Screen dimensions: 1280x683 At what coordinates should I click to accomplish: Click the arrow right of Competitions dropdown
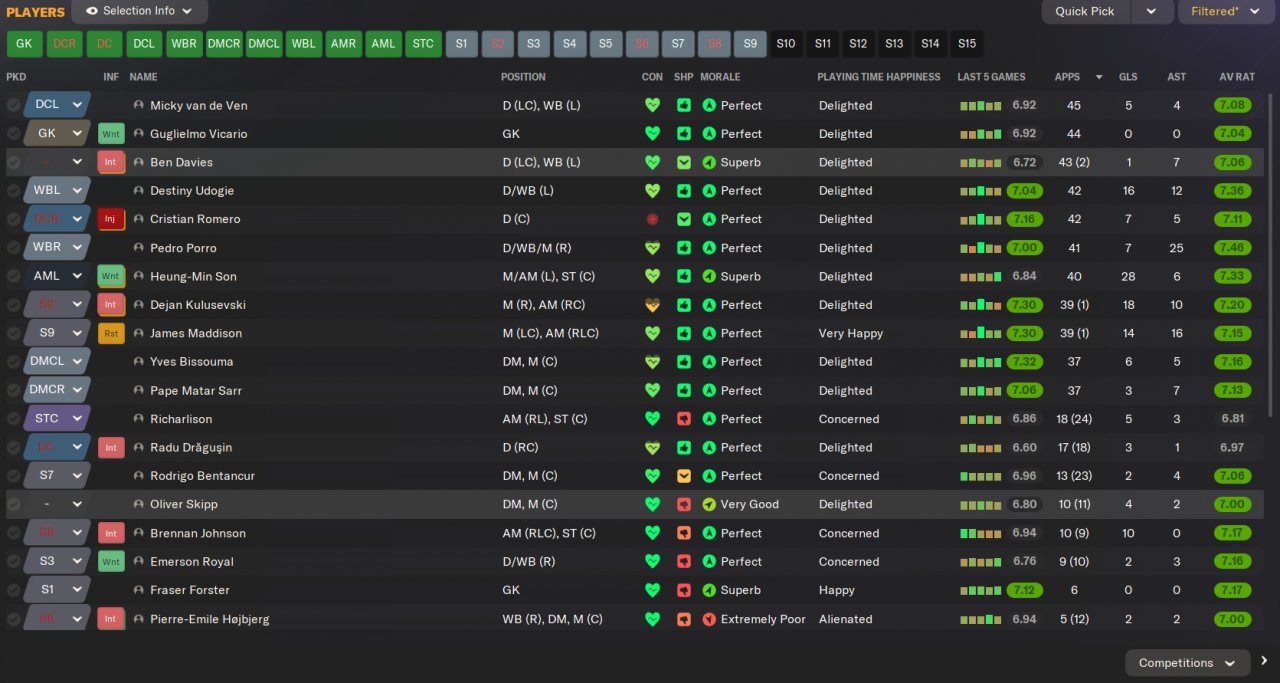(x=1265, y=661)
